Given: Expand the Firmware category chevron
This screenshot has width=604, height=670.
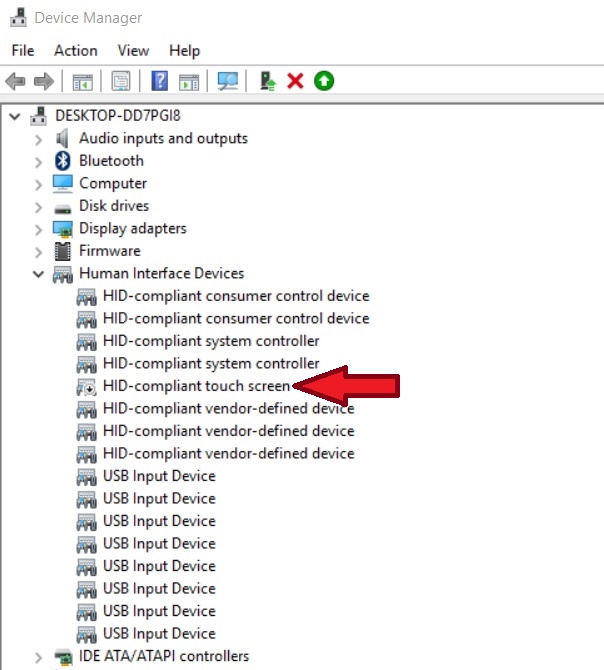Looking at the screenshot, I should (x=38, y=252).
